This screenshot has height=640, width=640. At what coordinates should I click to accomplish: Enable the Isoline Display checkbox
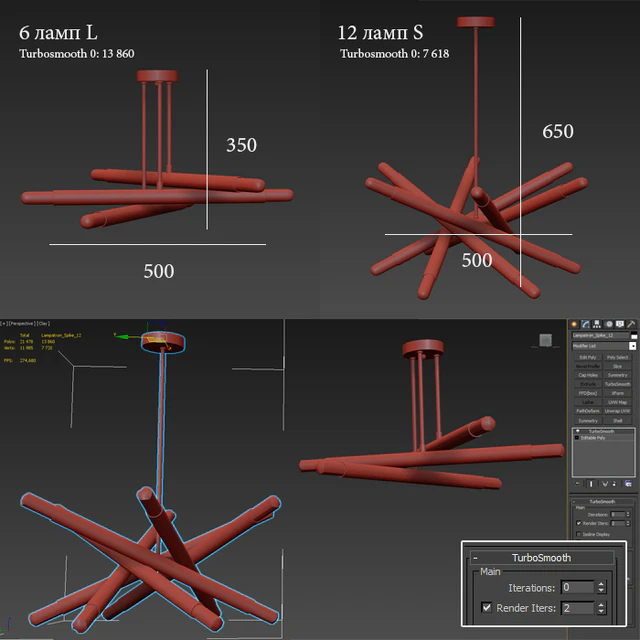point(578,534)
